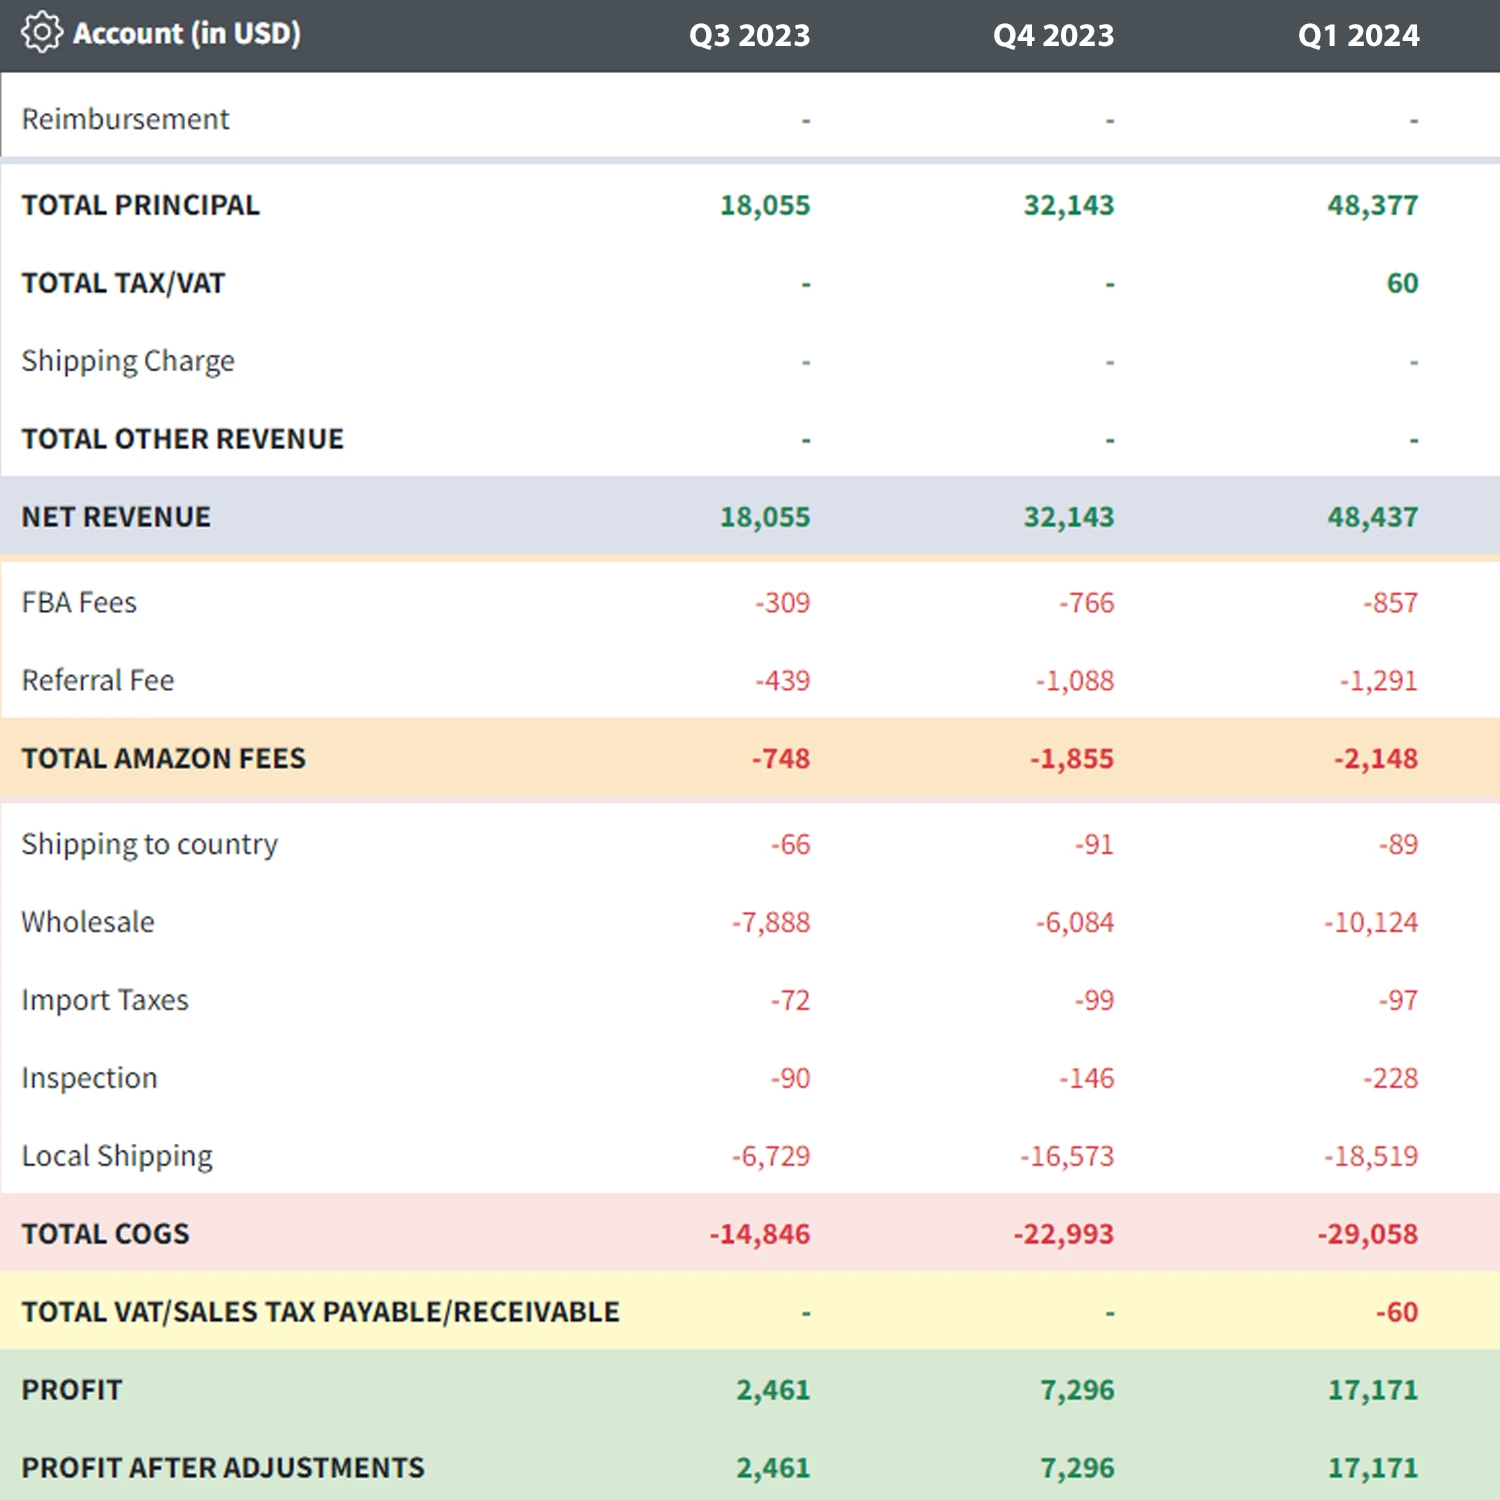Click Inspection value -146
Image resolution: width=1500 pixels, height=1500 pixels.
1086,1078
